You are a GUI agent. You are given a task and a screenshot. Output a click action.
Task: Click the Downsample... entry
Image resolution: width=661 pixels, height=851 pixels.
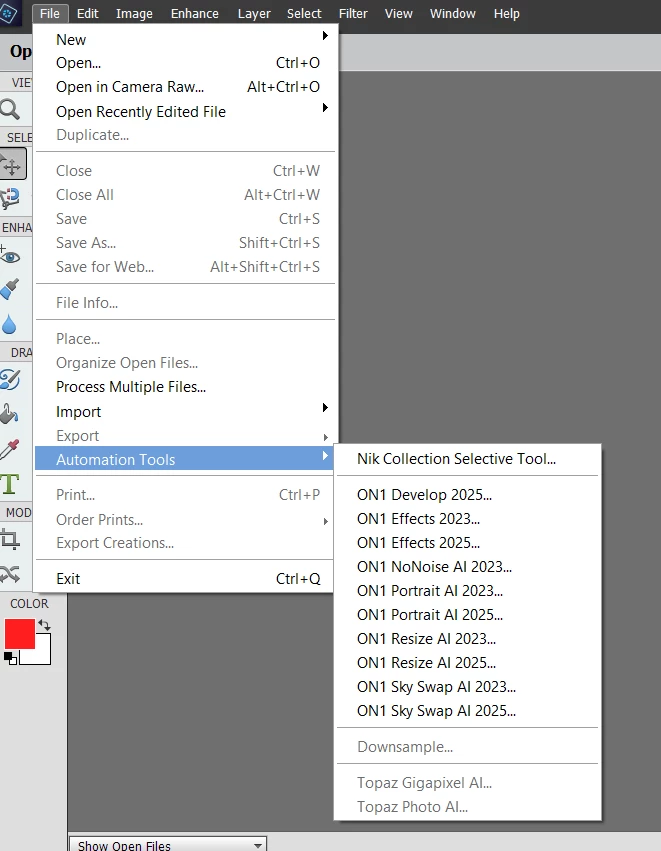pyautogui.click(x=468, y=747)
